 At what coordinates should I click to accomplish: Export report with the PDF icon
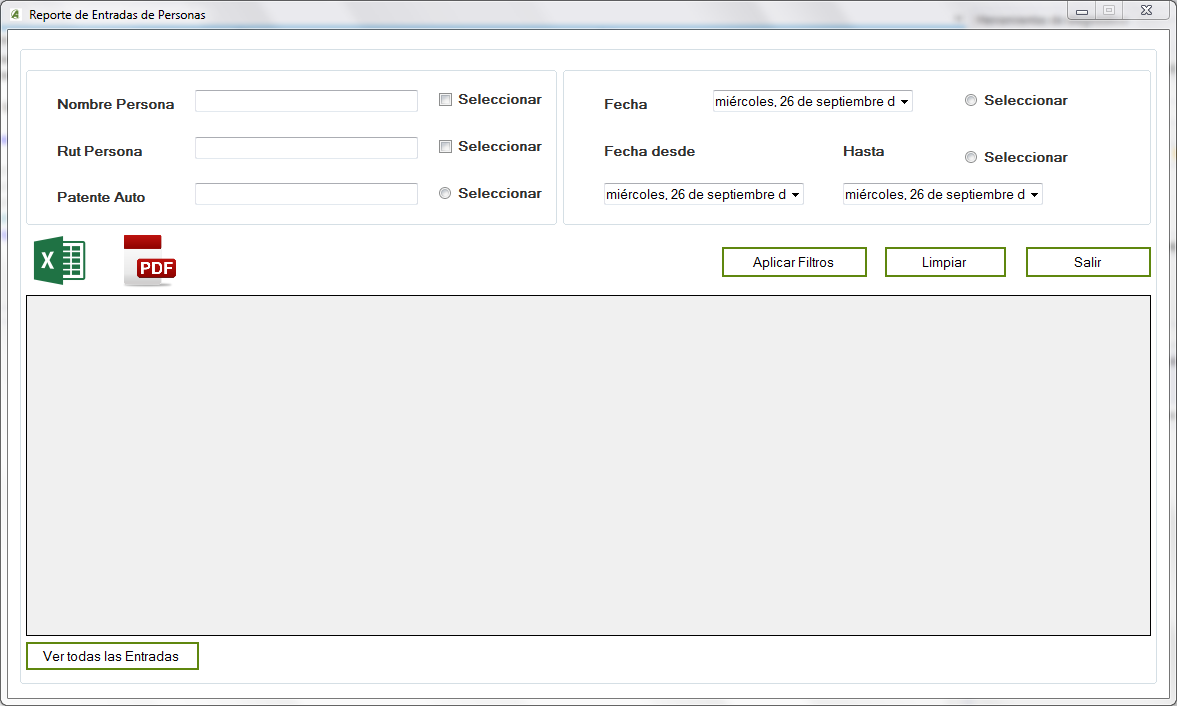149,261
